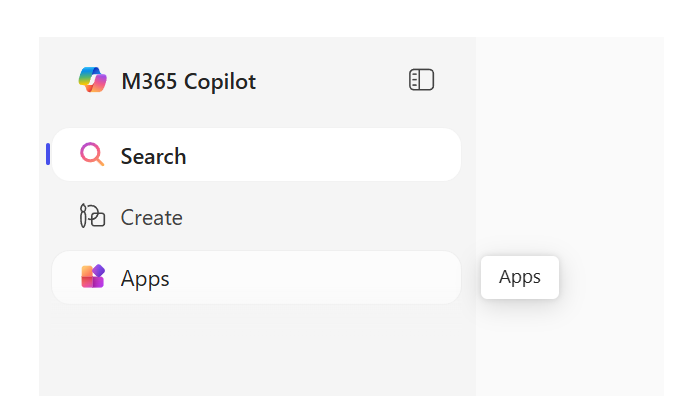Click the blank area right of Create label
690x419 pixels.
point(321,216)
